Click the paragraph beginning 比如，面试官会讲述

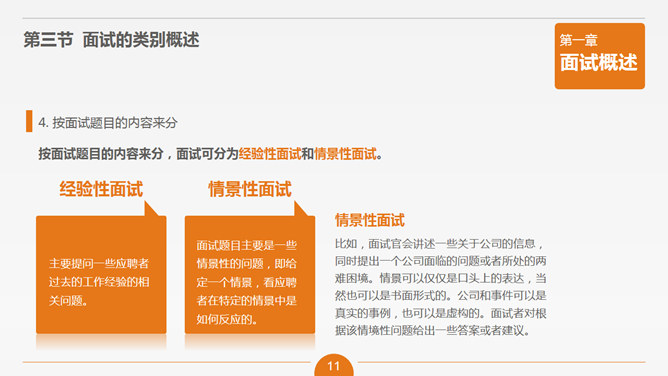[x=441, y=287]
